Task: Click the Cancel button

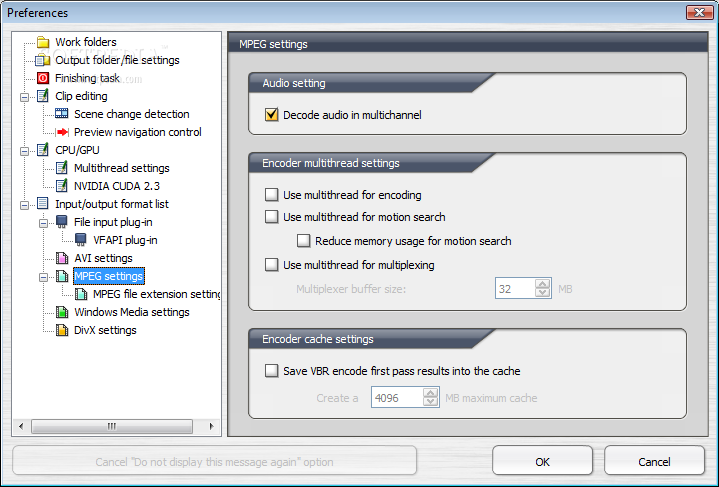Action: click(654, 461)
